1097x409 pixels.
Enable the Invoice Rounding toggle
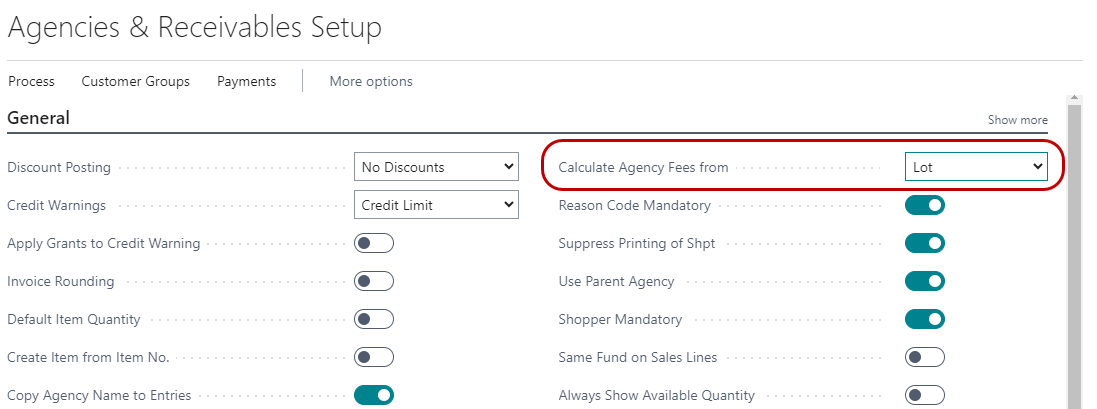click(374, 281)
